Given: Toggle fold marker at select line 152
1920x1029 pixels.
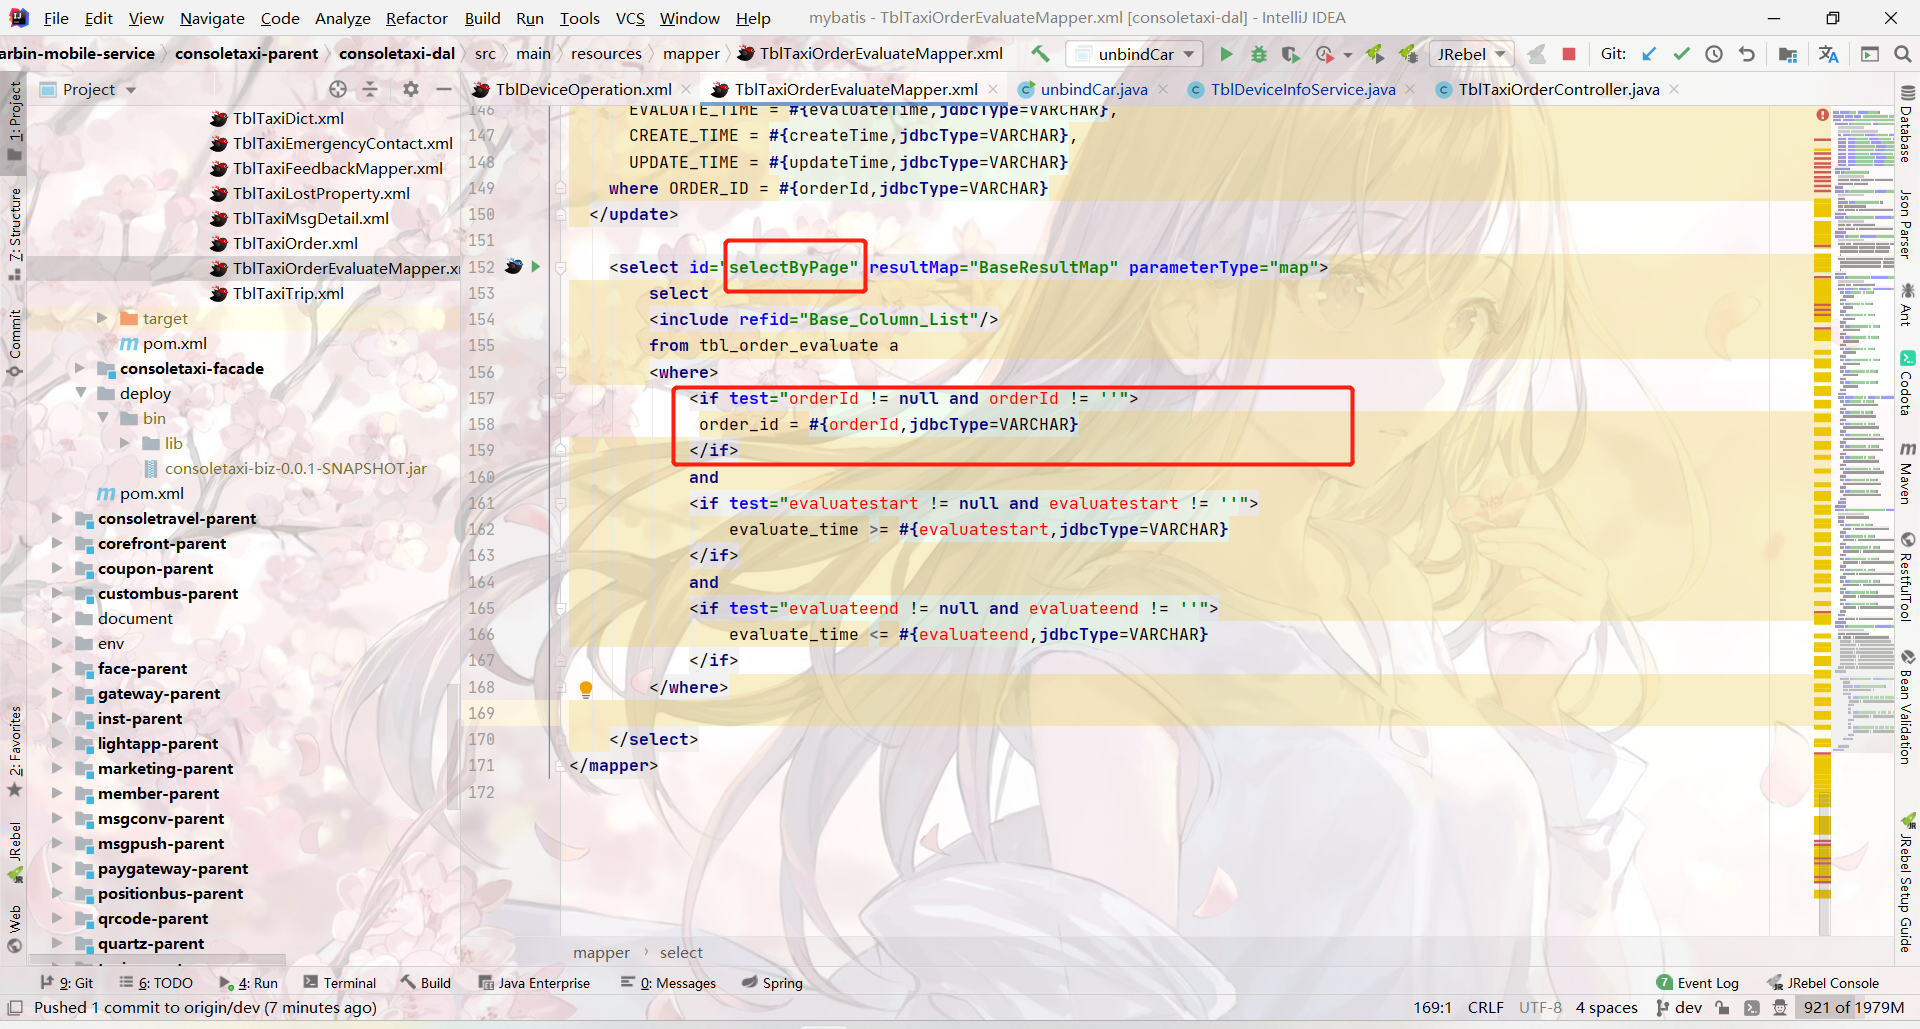Looking at the screenshot, I should (561, 268).
